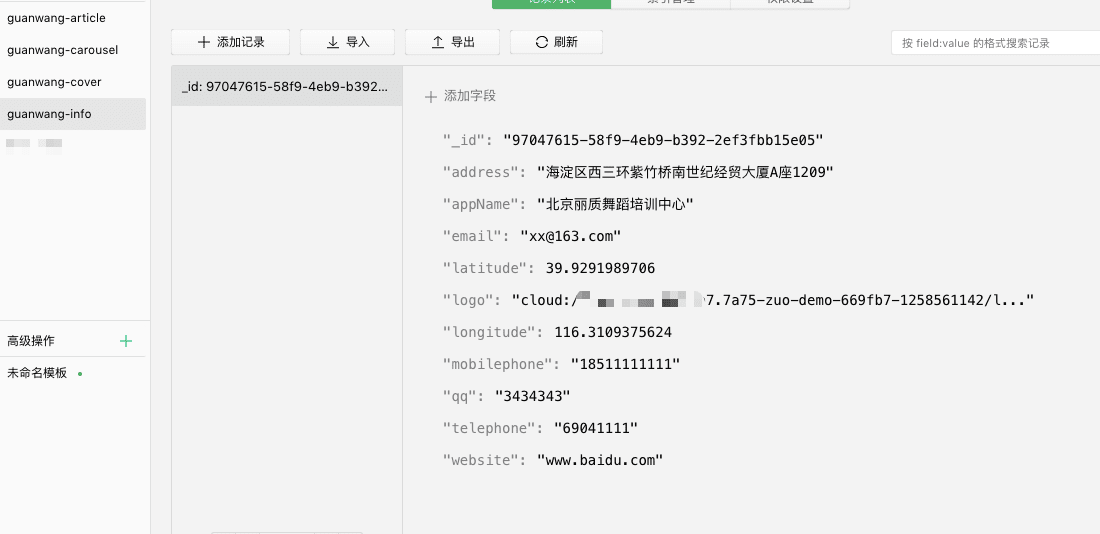The width and height of the screenshot is (1100, 534).
Task: Click the website value www.baidu.com
Action: (600, 460)
